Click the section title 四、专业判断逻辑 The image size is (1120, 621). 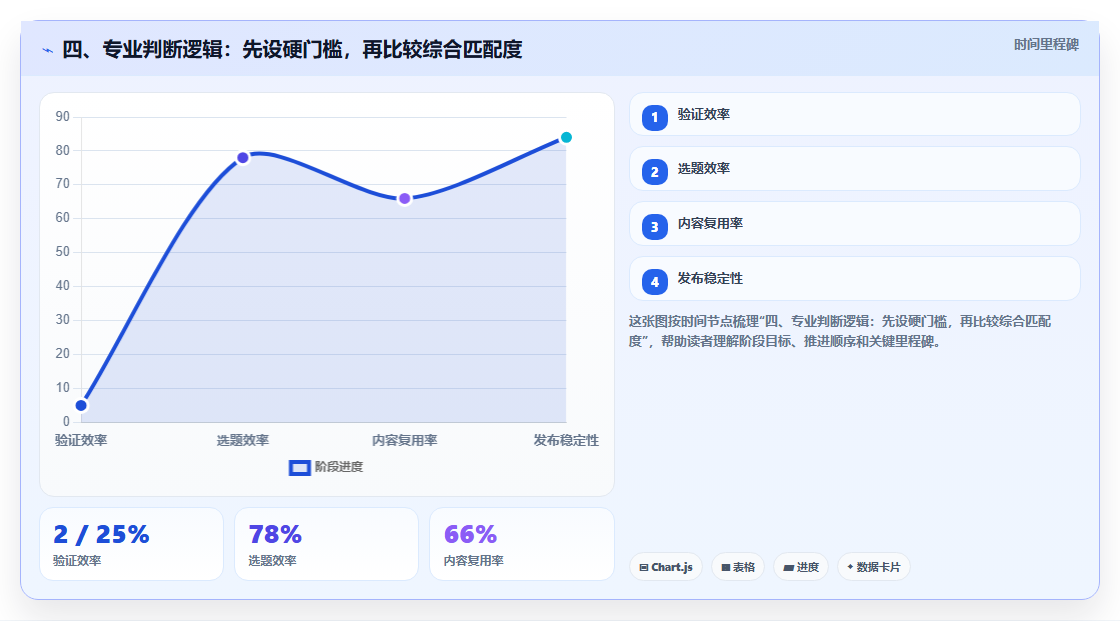292,49
